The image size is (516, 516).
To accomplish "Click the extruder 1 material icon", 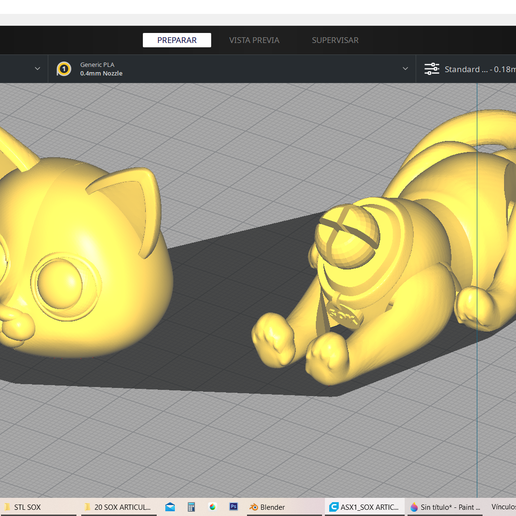I will click(x=64, y=69).
